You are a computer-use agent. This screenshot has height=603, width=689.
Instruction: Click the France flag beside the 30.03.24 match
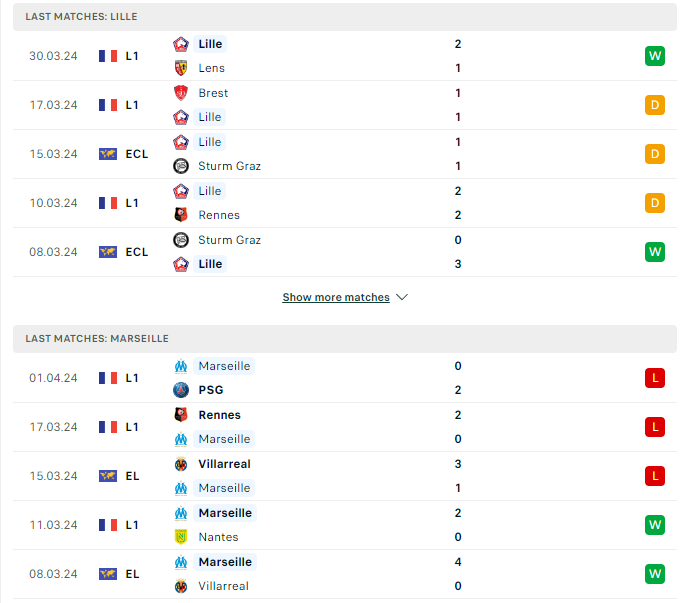click(x=108, y=56)
